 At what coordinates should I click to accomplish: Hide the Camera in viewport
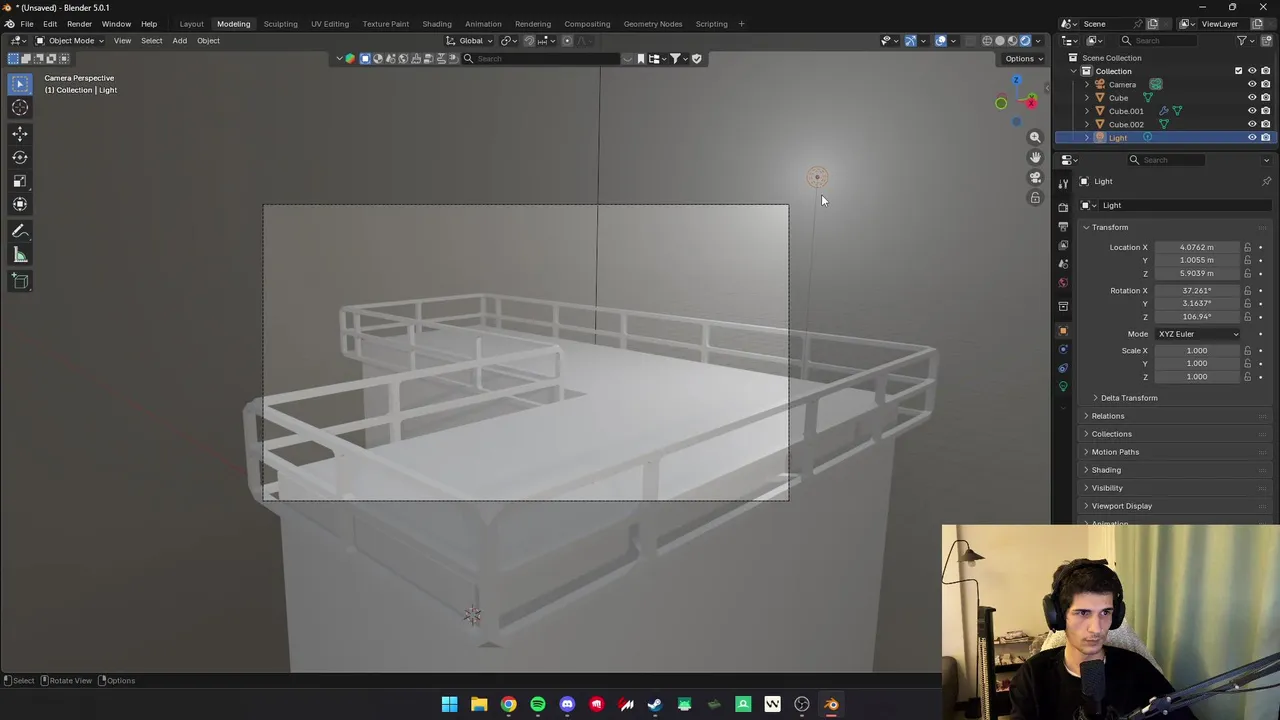tap(1252, 85)
